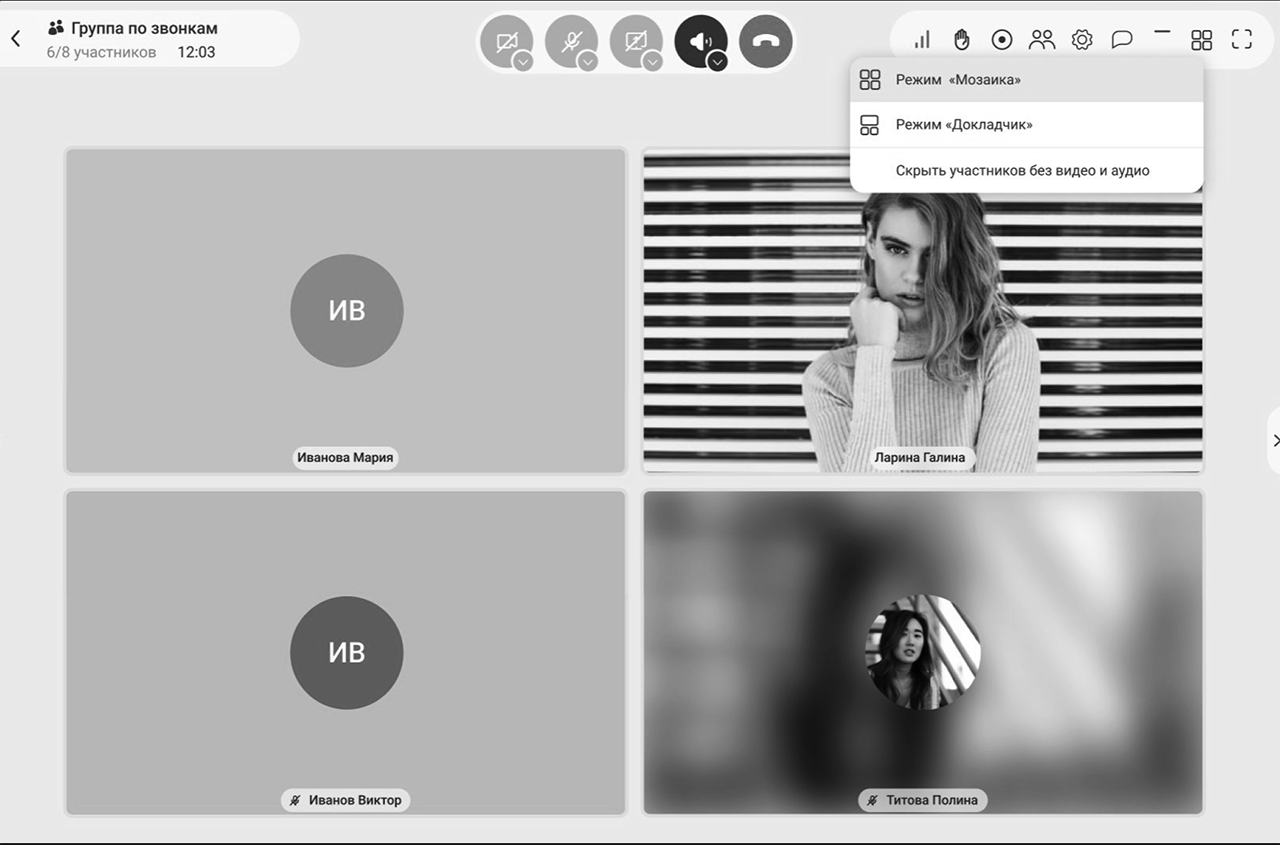1280x845 pixels.
Task: Open speaker output options dropdown arrow
Action: pos(717,62)
